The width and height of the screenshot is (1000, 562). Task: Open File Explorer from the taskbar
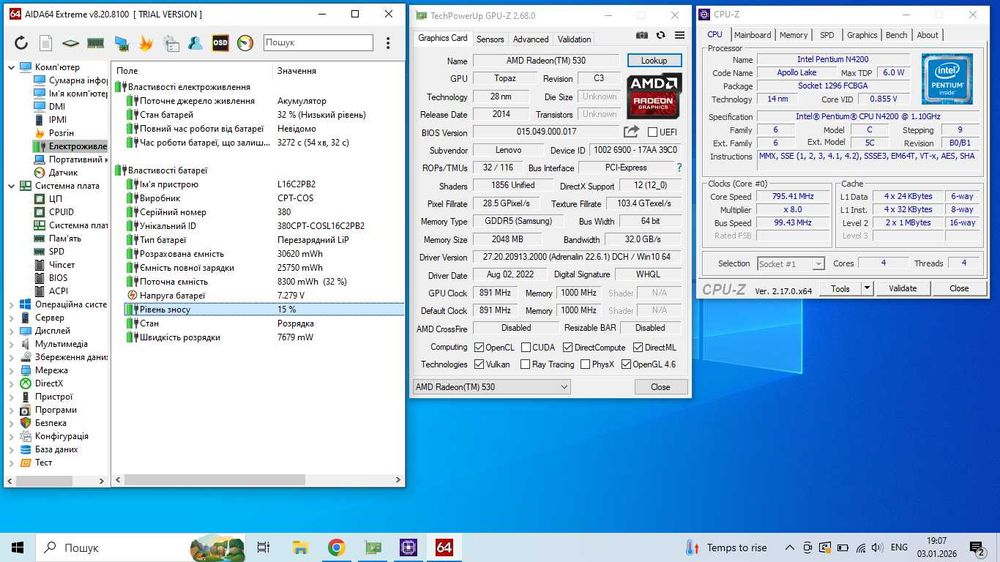click(x=300, y=547)
